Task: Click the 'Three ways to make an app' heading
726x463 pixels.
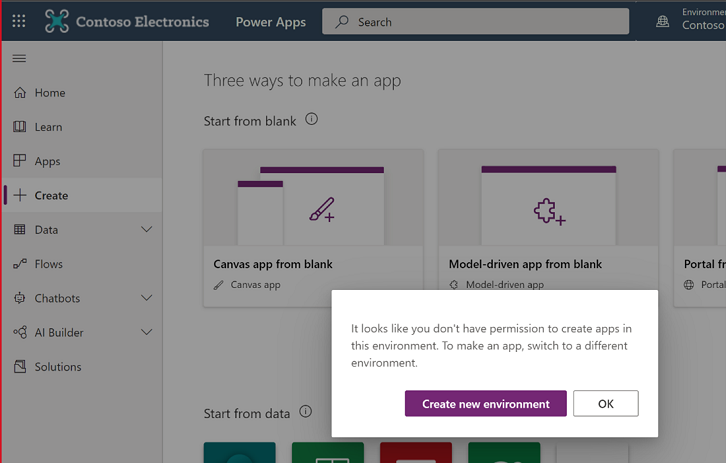Action: [x=302, y=81]
